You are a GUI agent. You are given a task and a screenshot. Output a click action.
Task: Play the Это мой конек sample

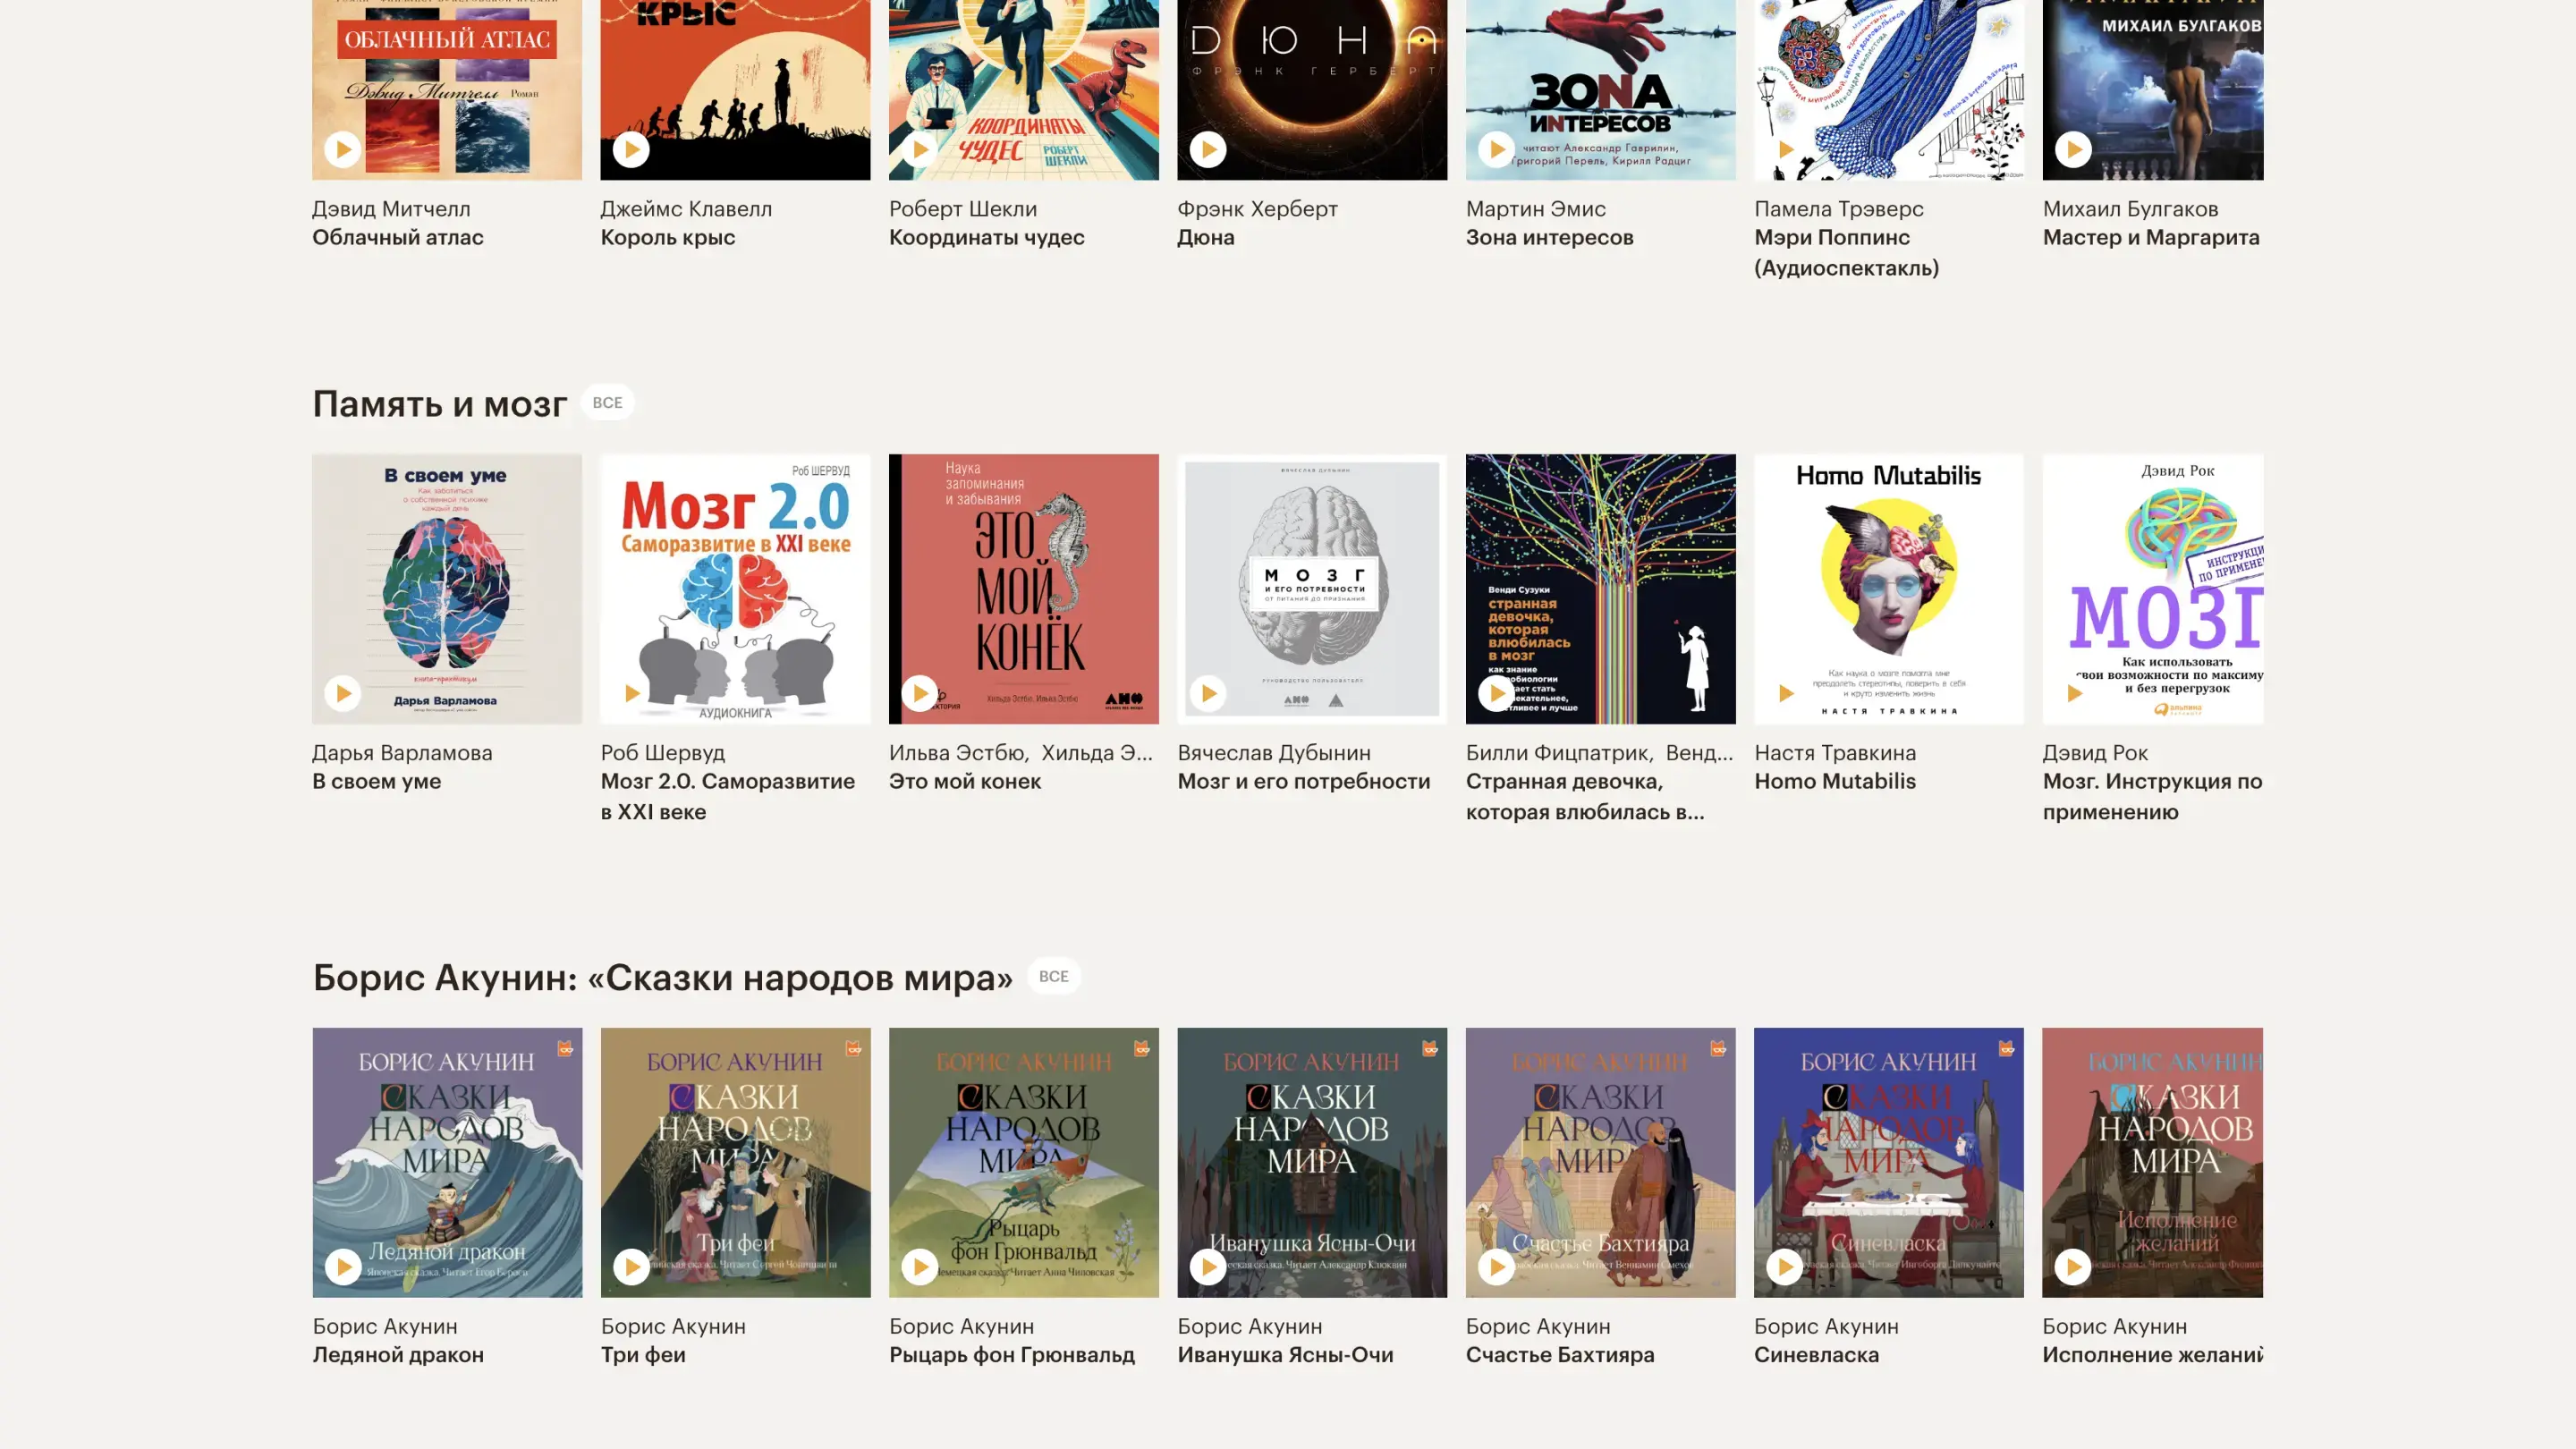tap(920, 693)
